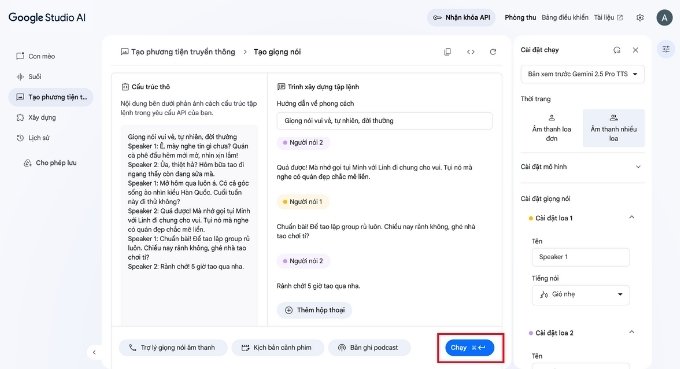This screenshot has width=680, height=369.
Task: Reset run settings via refresh icon
Action: tap(617, 50)
